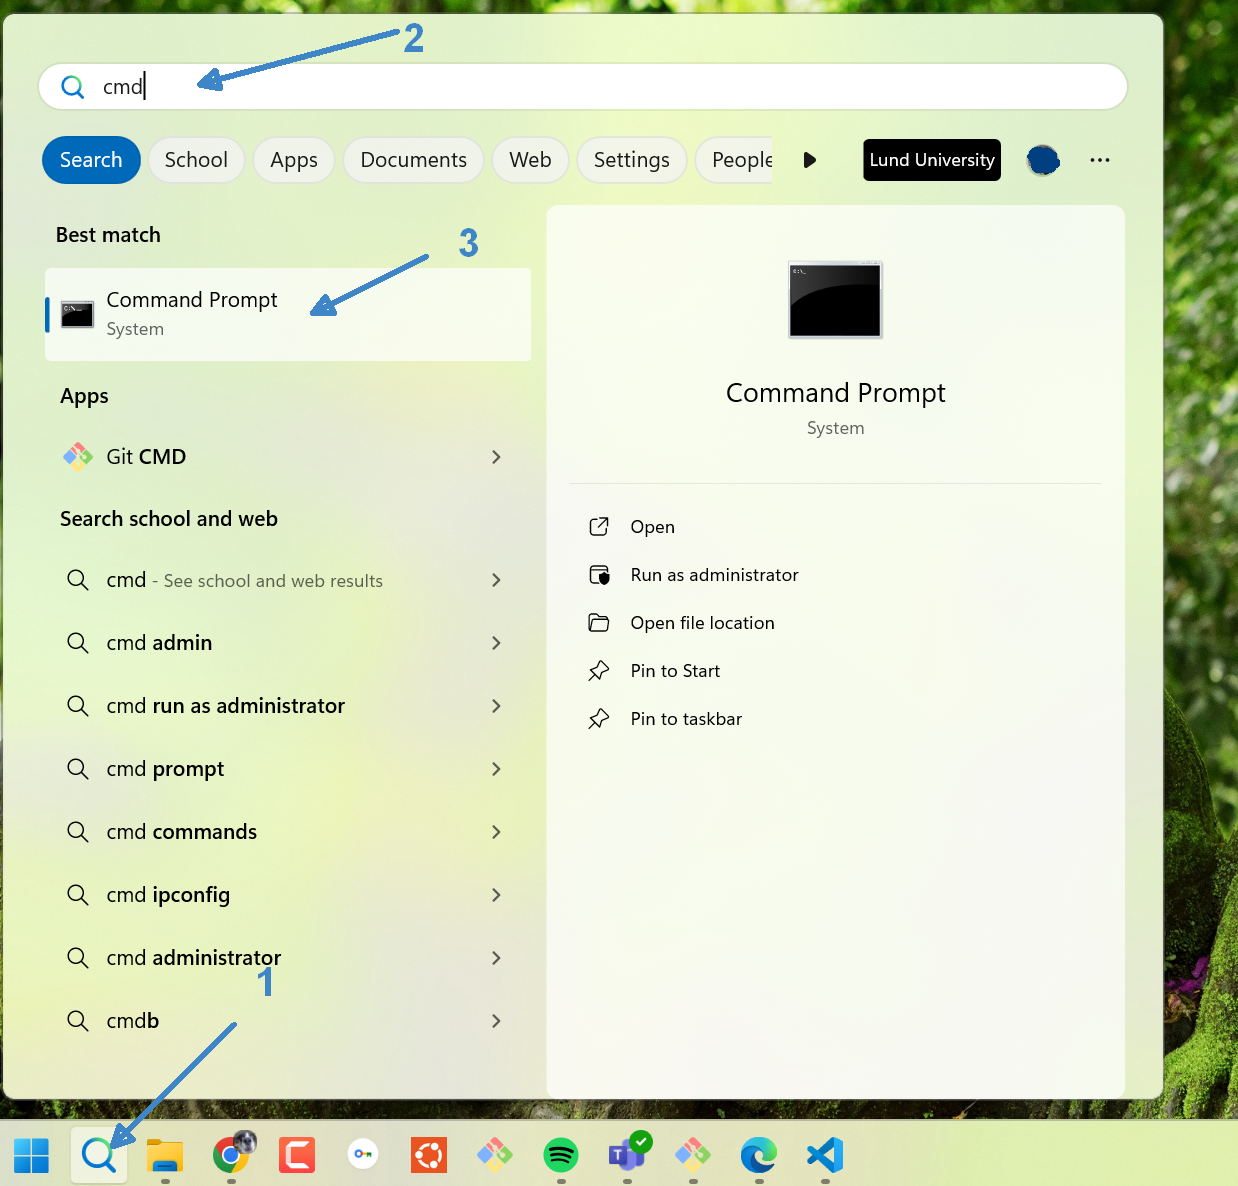Image resolution: width=1238 pixels, height=1186 pixels.
Task: Click the Git CMD app icon
Action: click(x=78, y=457)
